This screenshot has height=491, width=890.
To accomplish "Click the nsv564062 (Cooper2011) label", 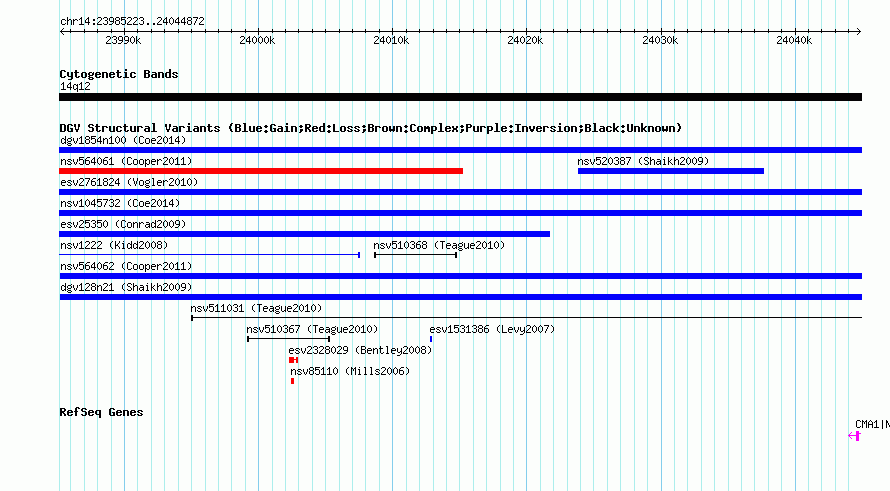I will pos(126,266).
